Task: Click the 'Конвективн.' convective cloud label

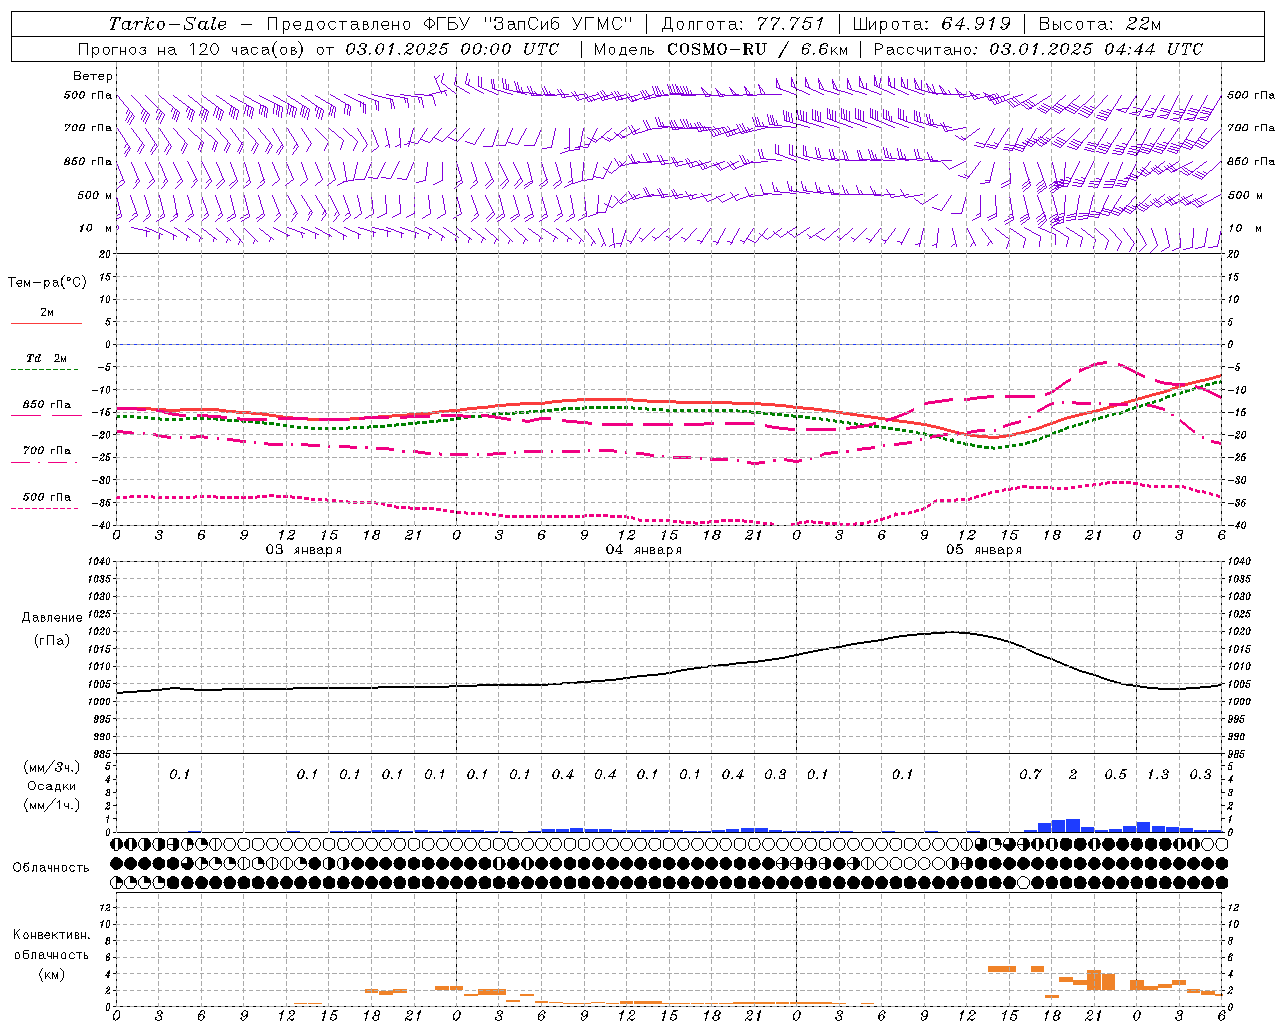Action: tap(52, 935)
